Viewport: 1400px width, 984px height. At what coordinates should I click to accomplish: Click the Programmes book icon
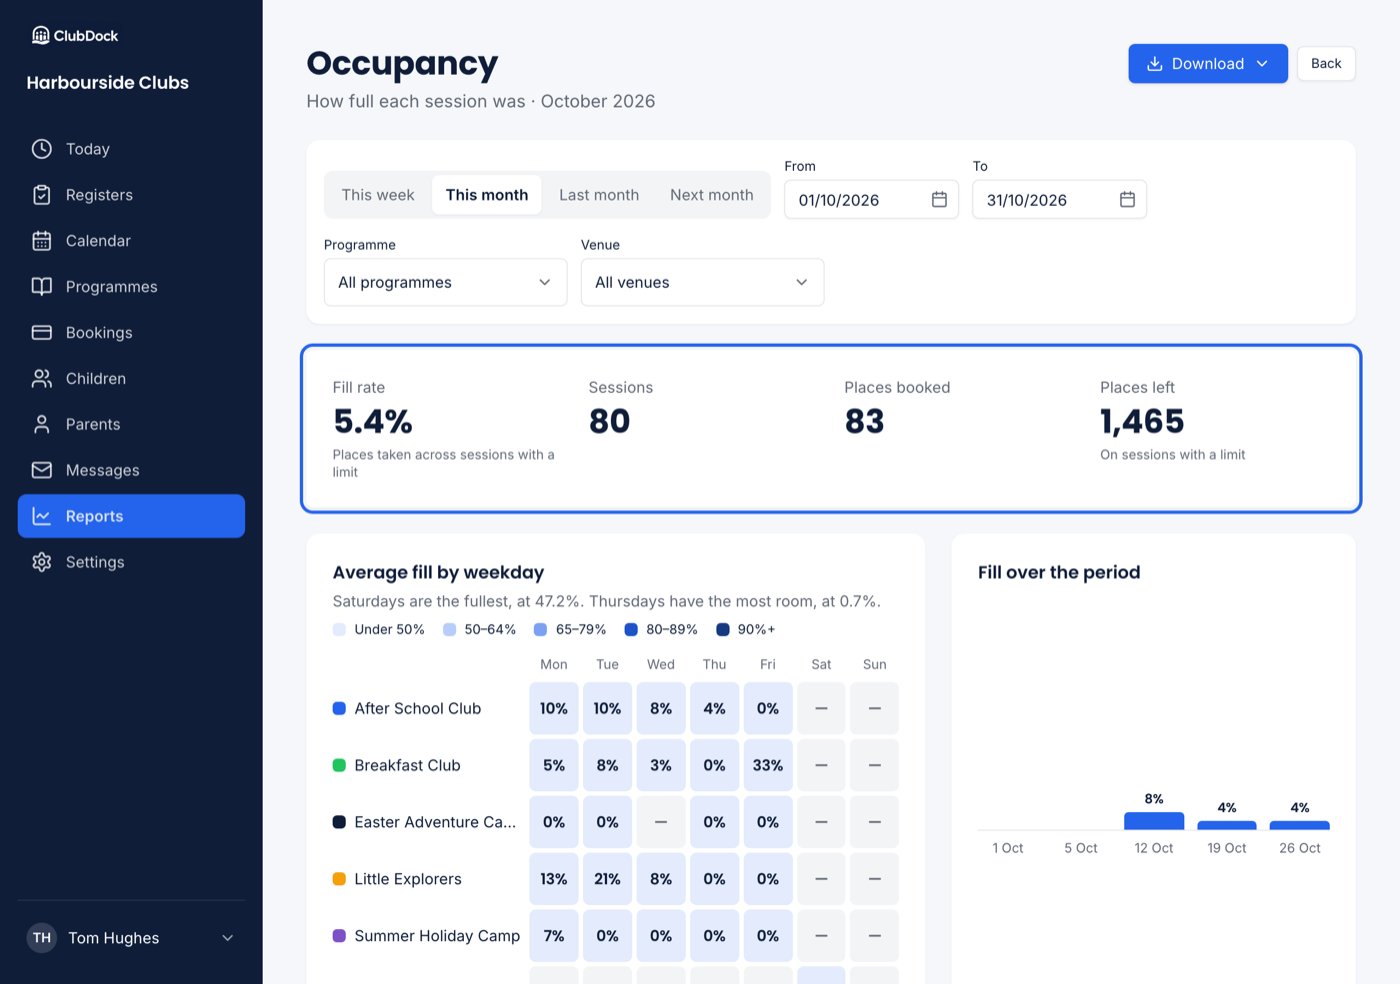[42, 287]
